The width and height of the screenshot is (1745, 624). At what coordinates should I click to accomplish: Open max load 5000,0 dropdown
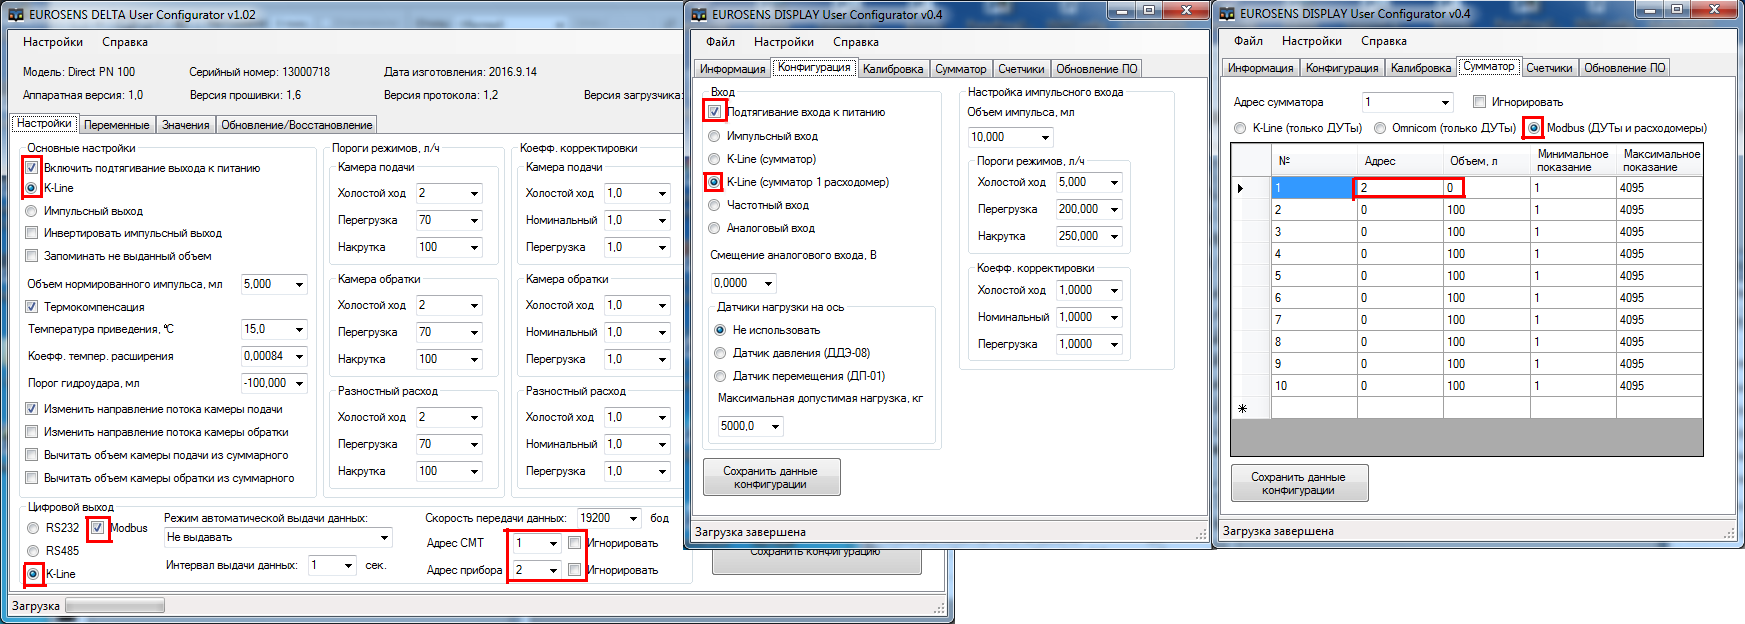pyautogui.click(x=775, y=426)
